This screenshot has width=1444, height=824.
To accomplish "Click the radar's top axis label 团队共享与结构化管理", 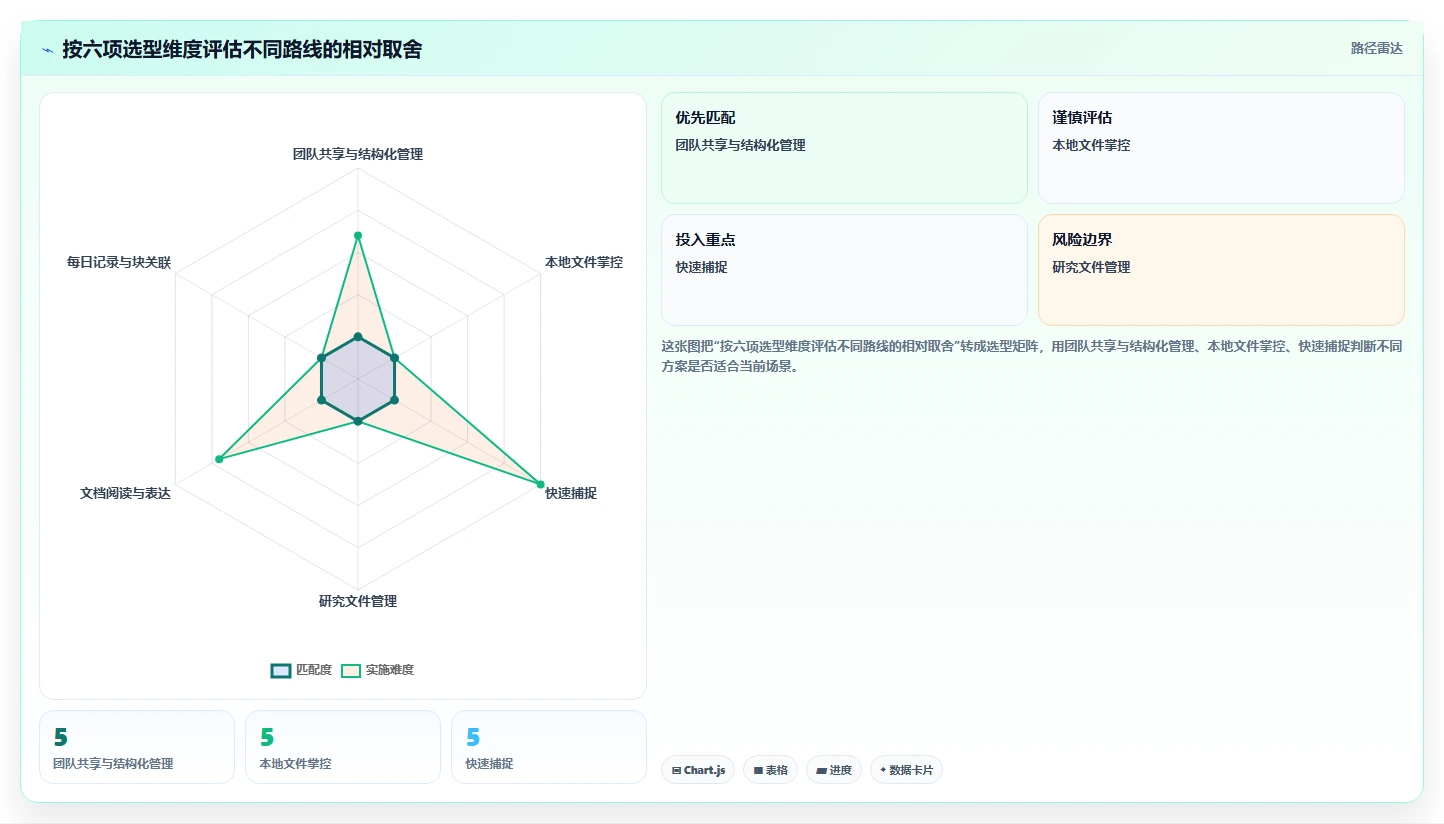I will pyautogui.click(x=358, y=154).
